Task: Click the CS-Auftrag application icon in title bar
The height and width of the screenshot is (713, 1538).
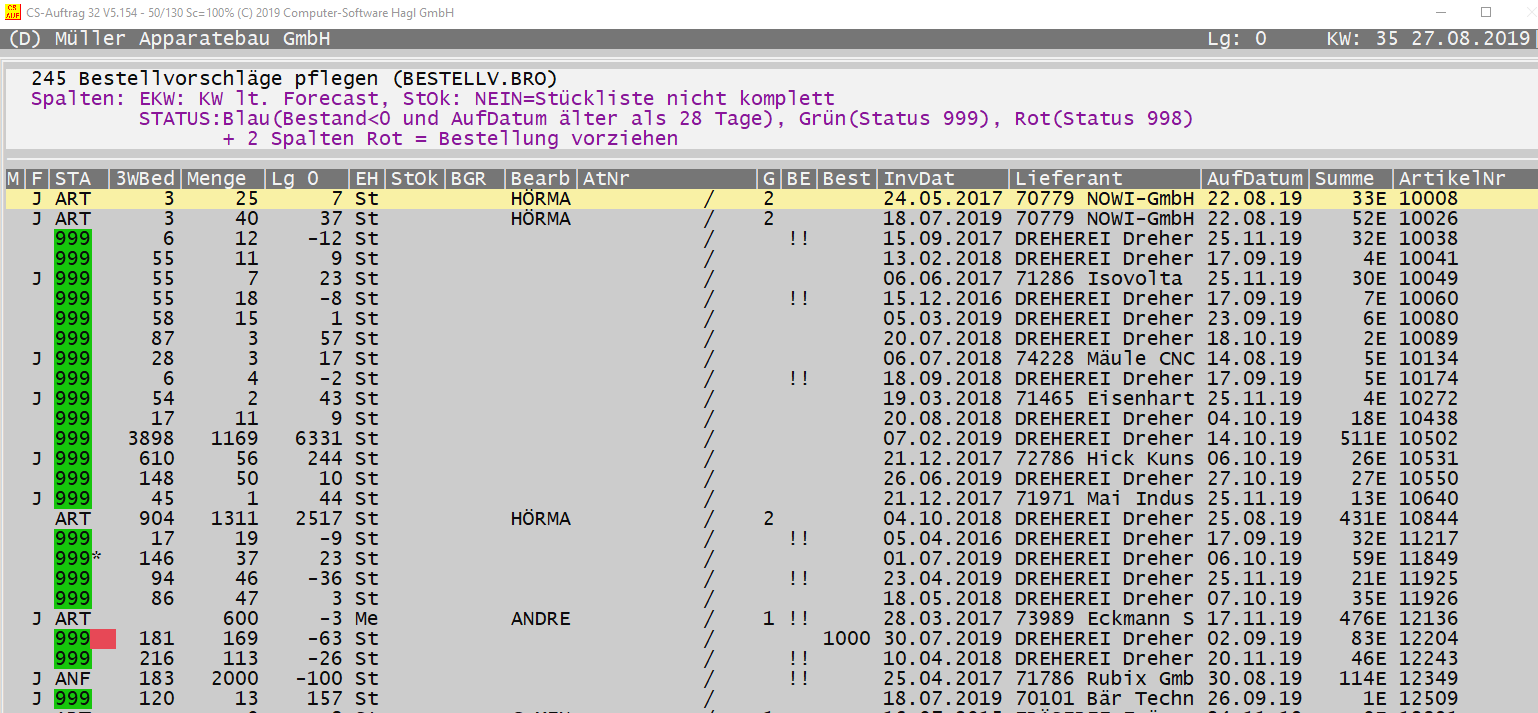Action: 13,13
